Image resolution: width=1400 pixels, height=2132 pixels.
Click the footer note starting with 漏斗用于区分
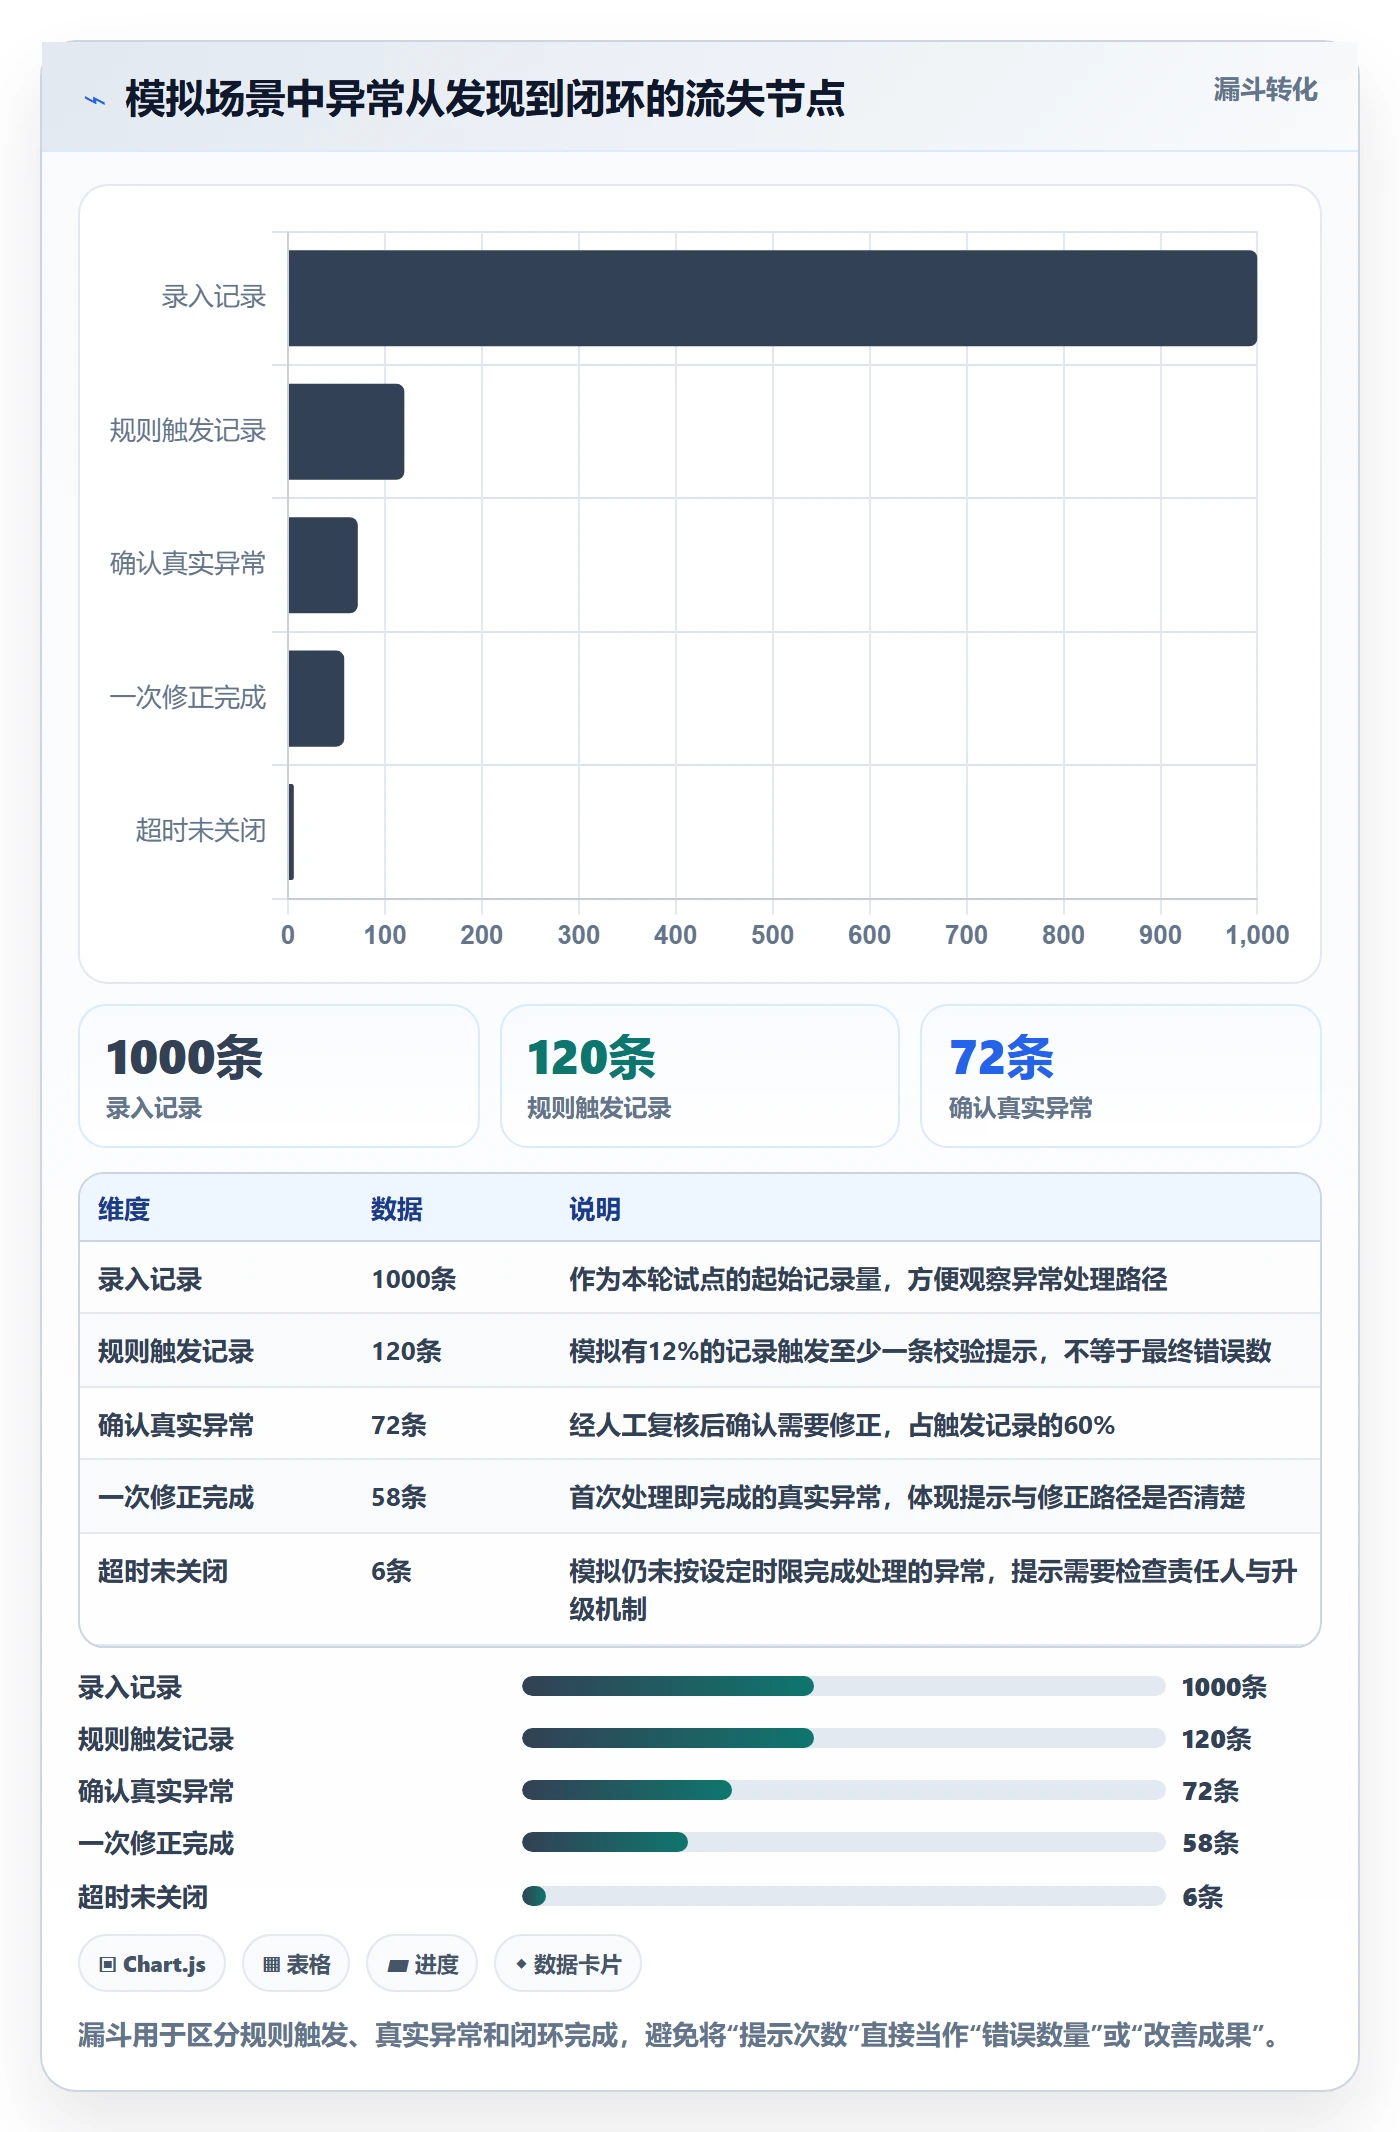679,2035
